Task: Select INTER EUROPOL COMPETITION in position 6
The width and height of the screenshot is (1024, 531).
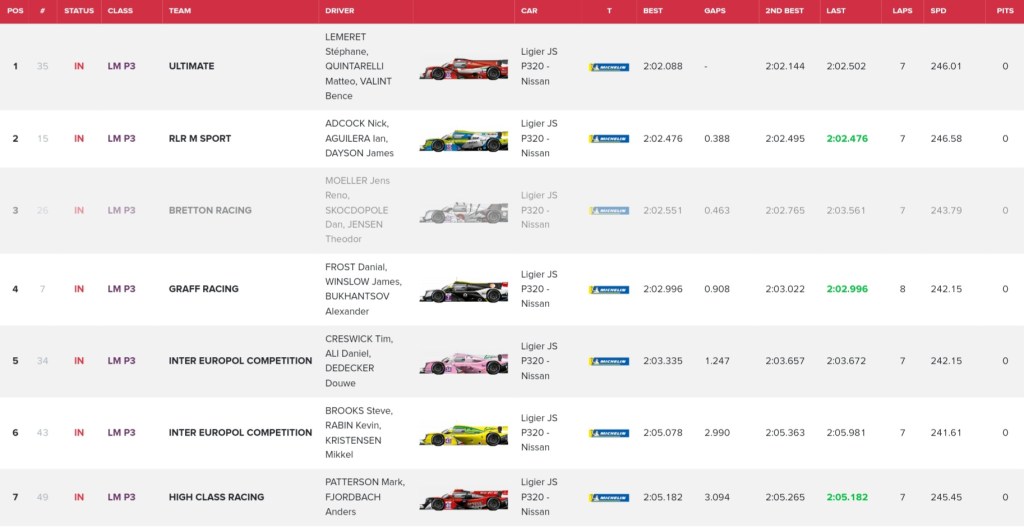Action: [x=240, y=432]
